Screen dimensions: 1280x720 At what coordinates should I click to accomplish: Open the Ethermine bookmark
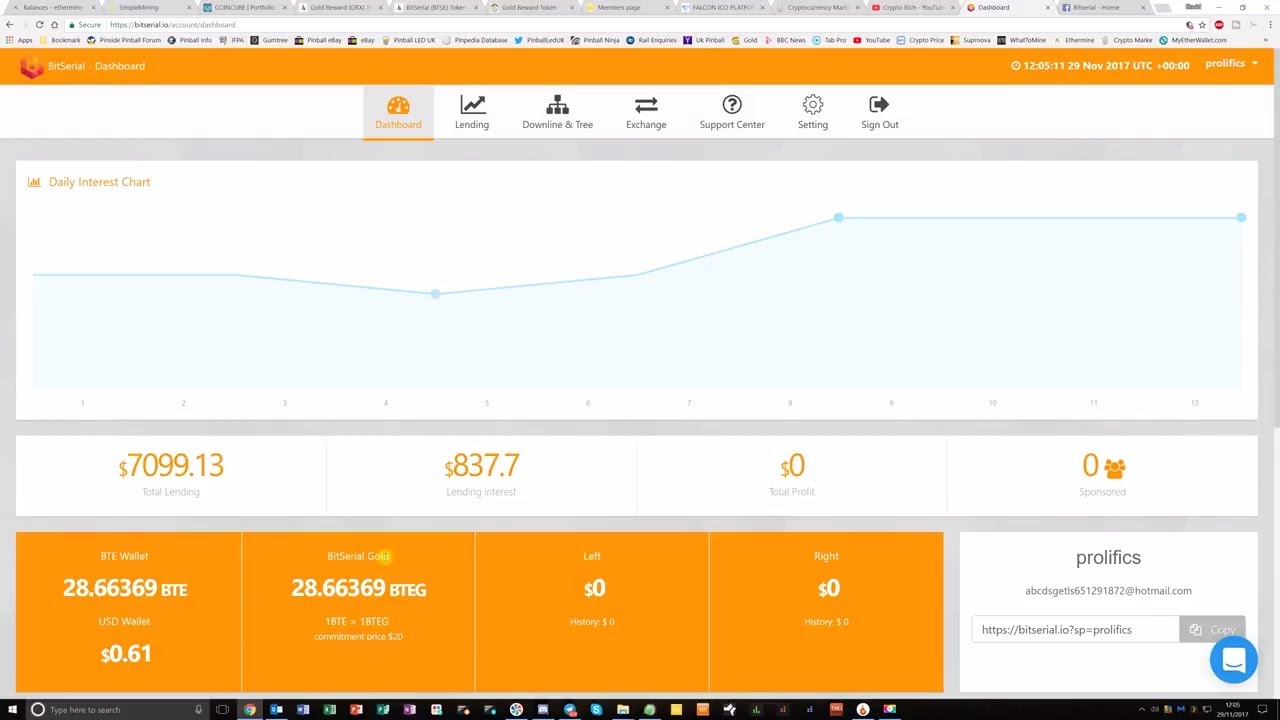pyautogui.click(x=1074, y=40)
